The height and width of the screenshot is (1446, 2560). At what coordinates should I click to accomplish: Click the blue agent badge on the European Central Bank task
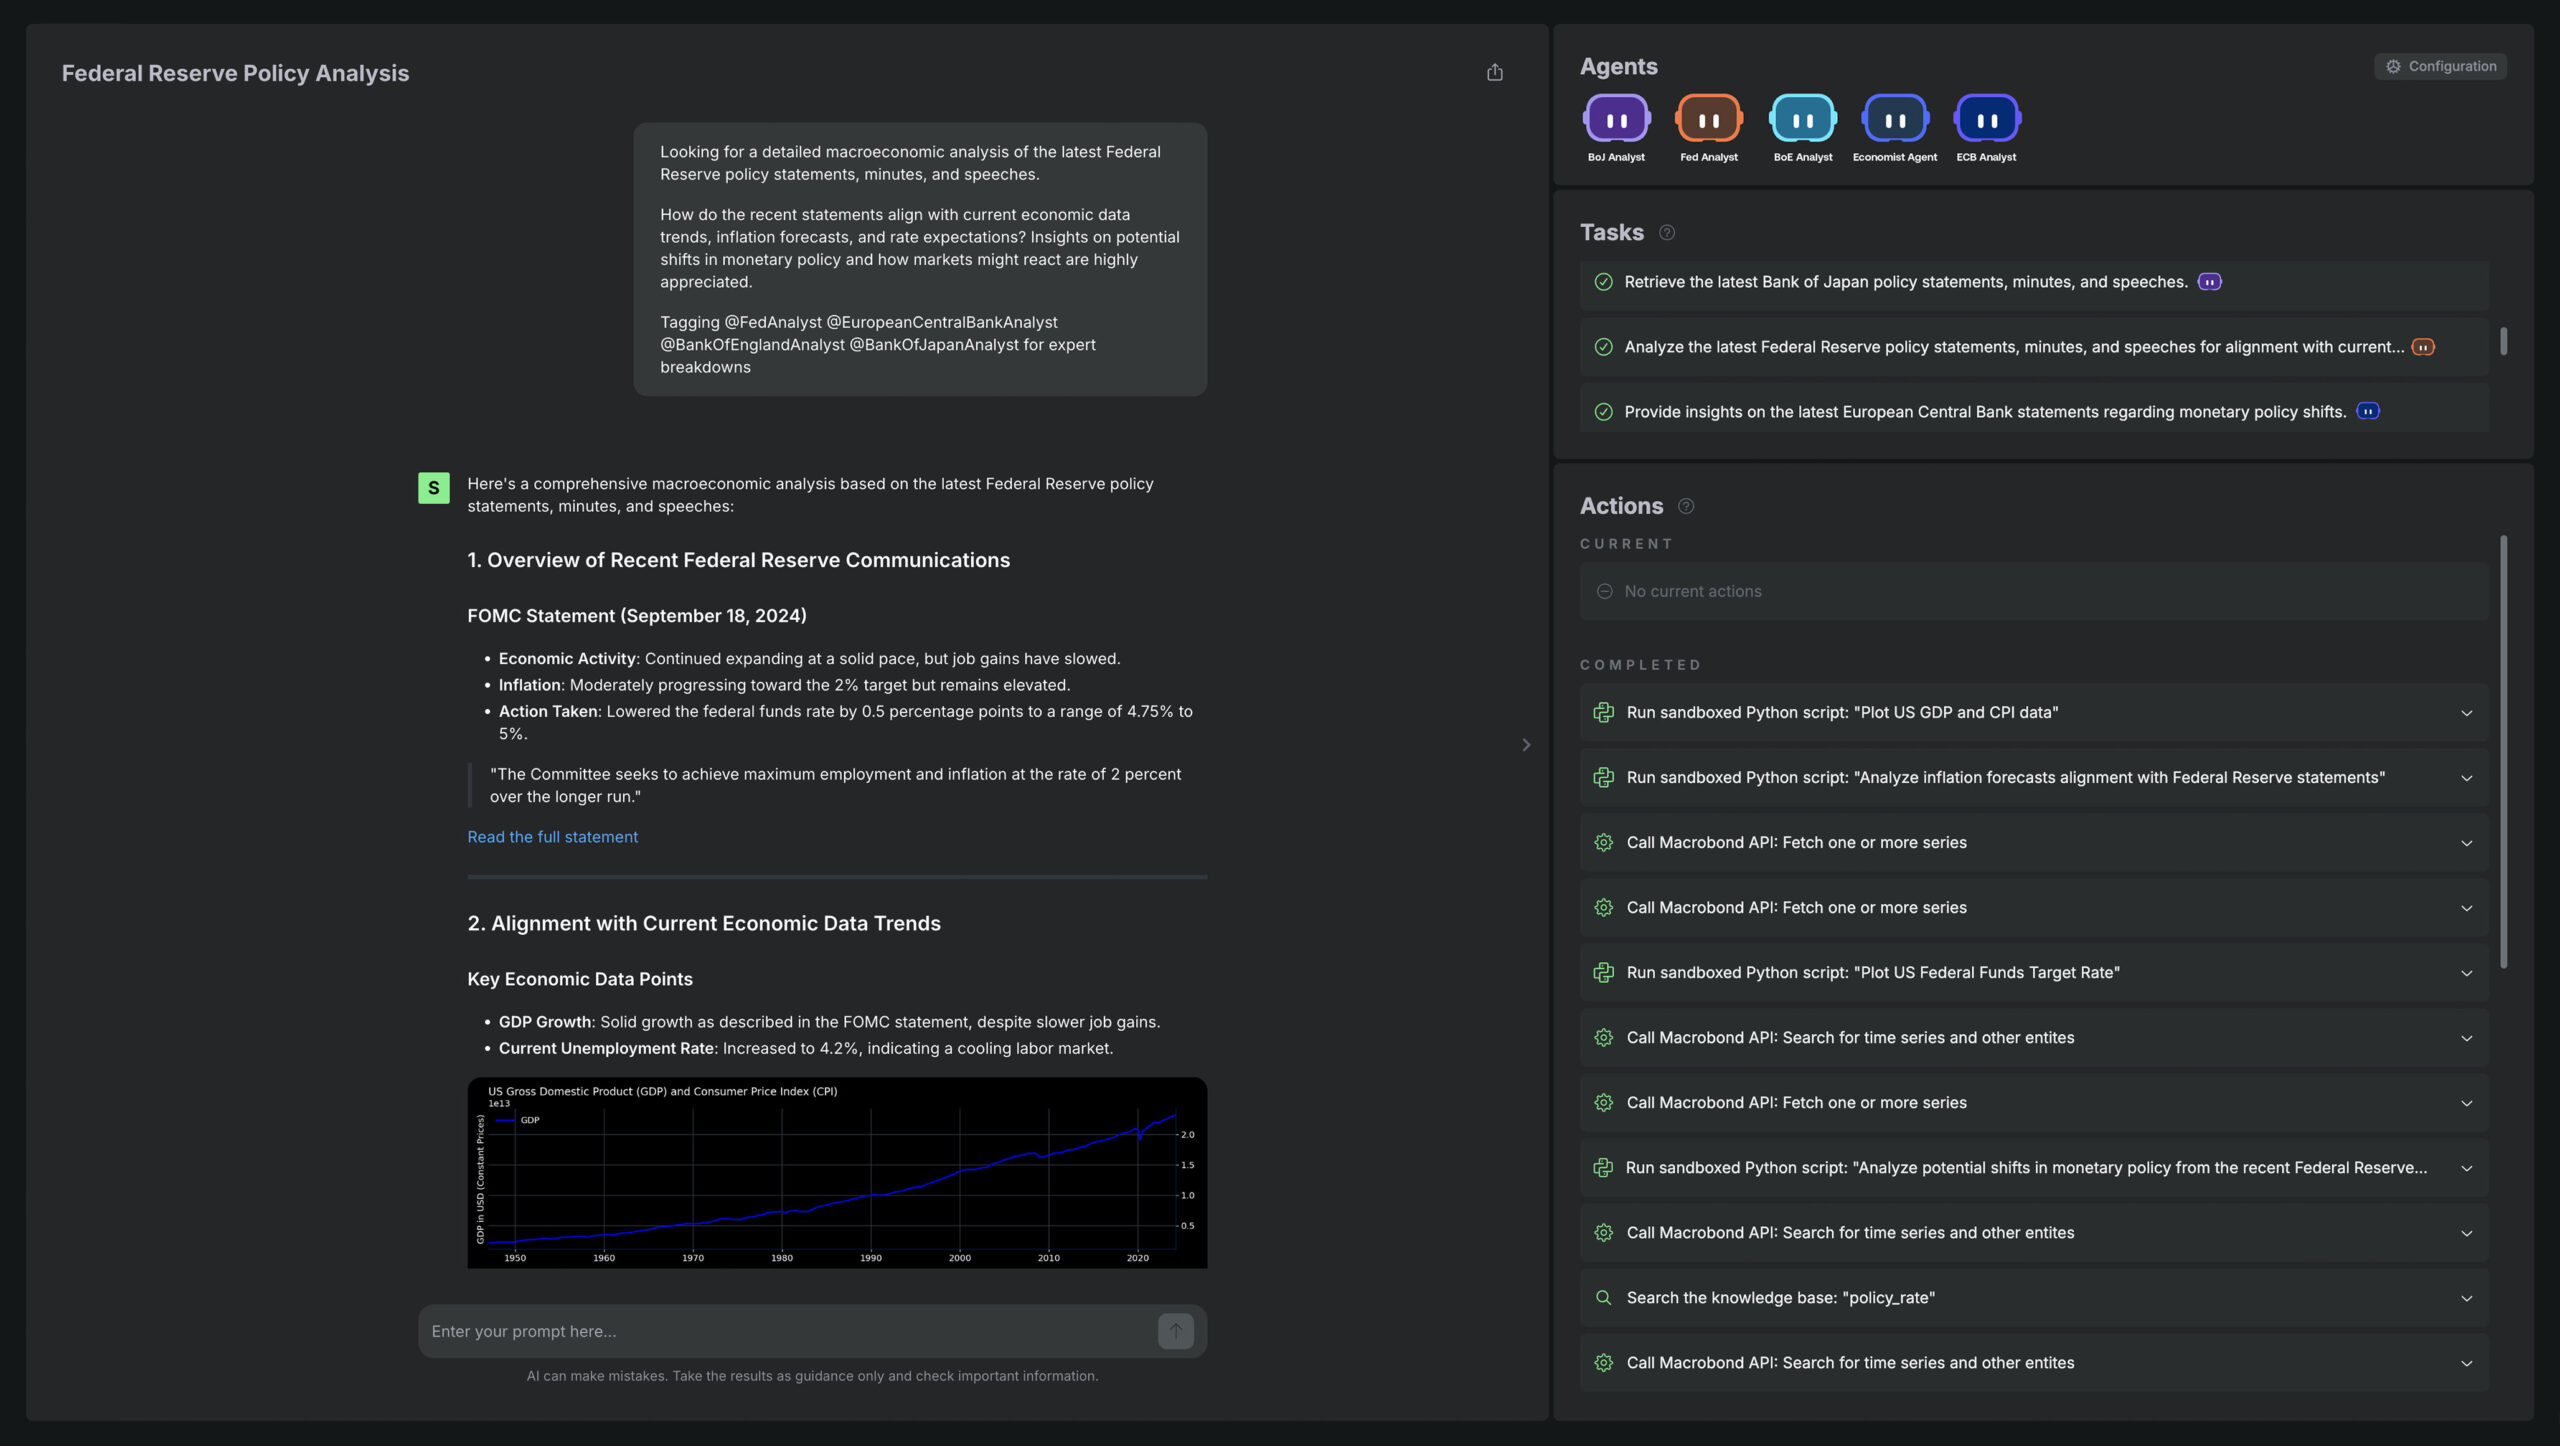pyautogui.click(x=2367, y=411)
